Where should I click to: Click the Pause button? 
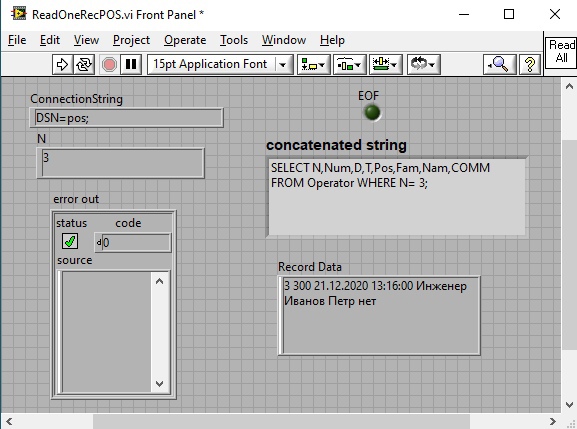click(x=131, y=64)
